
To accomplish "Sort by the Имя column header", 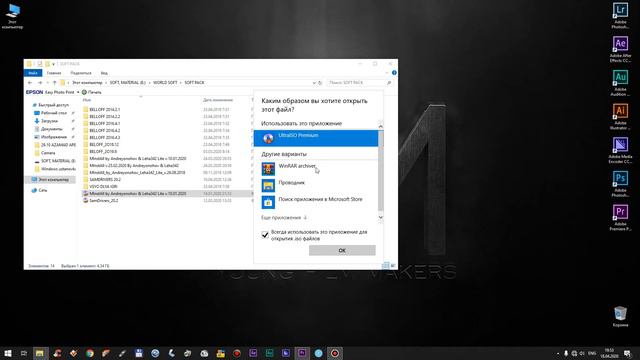I will point(87,100).
